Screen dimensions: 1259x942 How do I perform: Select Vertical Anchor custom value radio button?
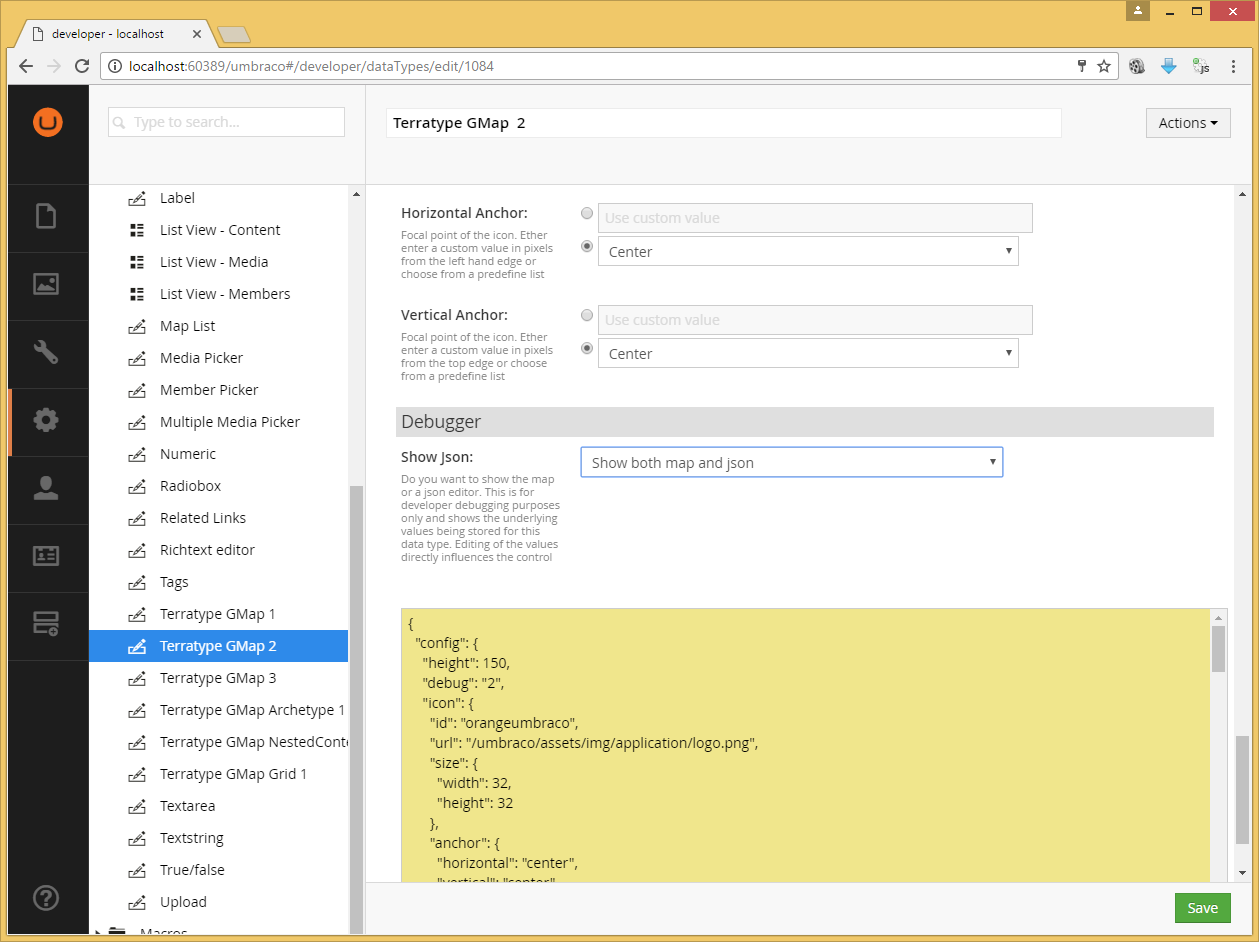[587, 315]
